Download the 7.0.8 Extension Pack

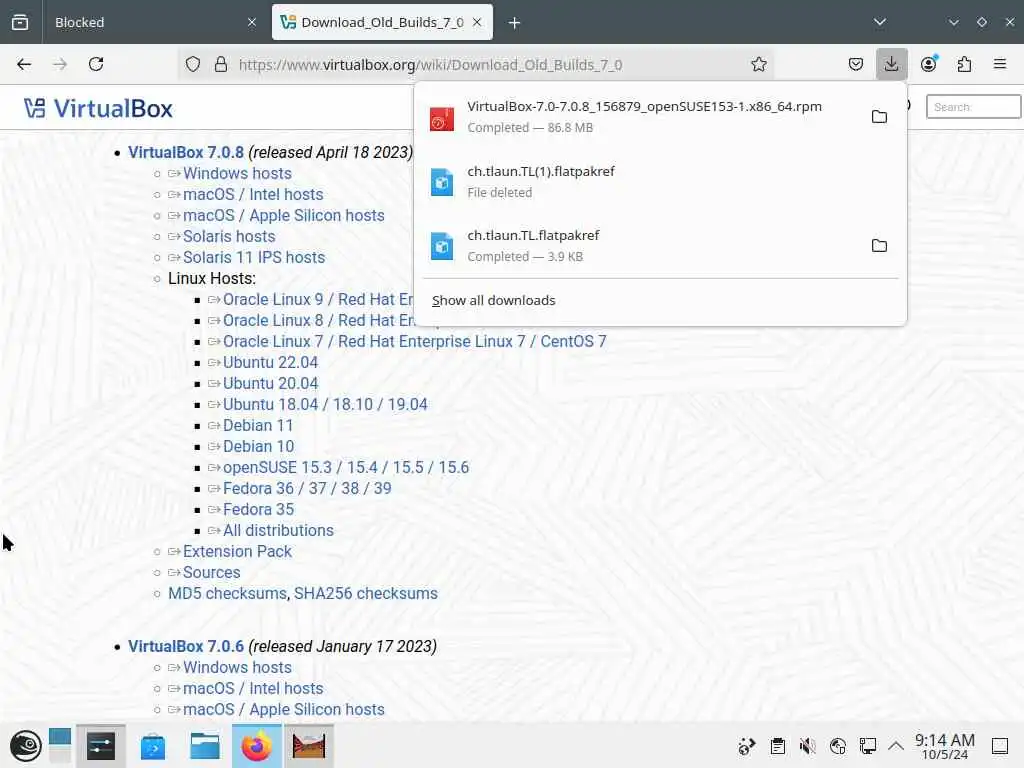237,551
